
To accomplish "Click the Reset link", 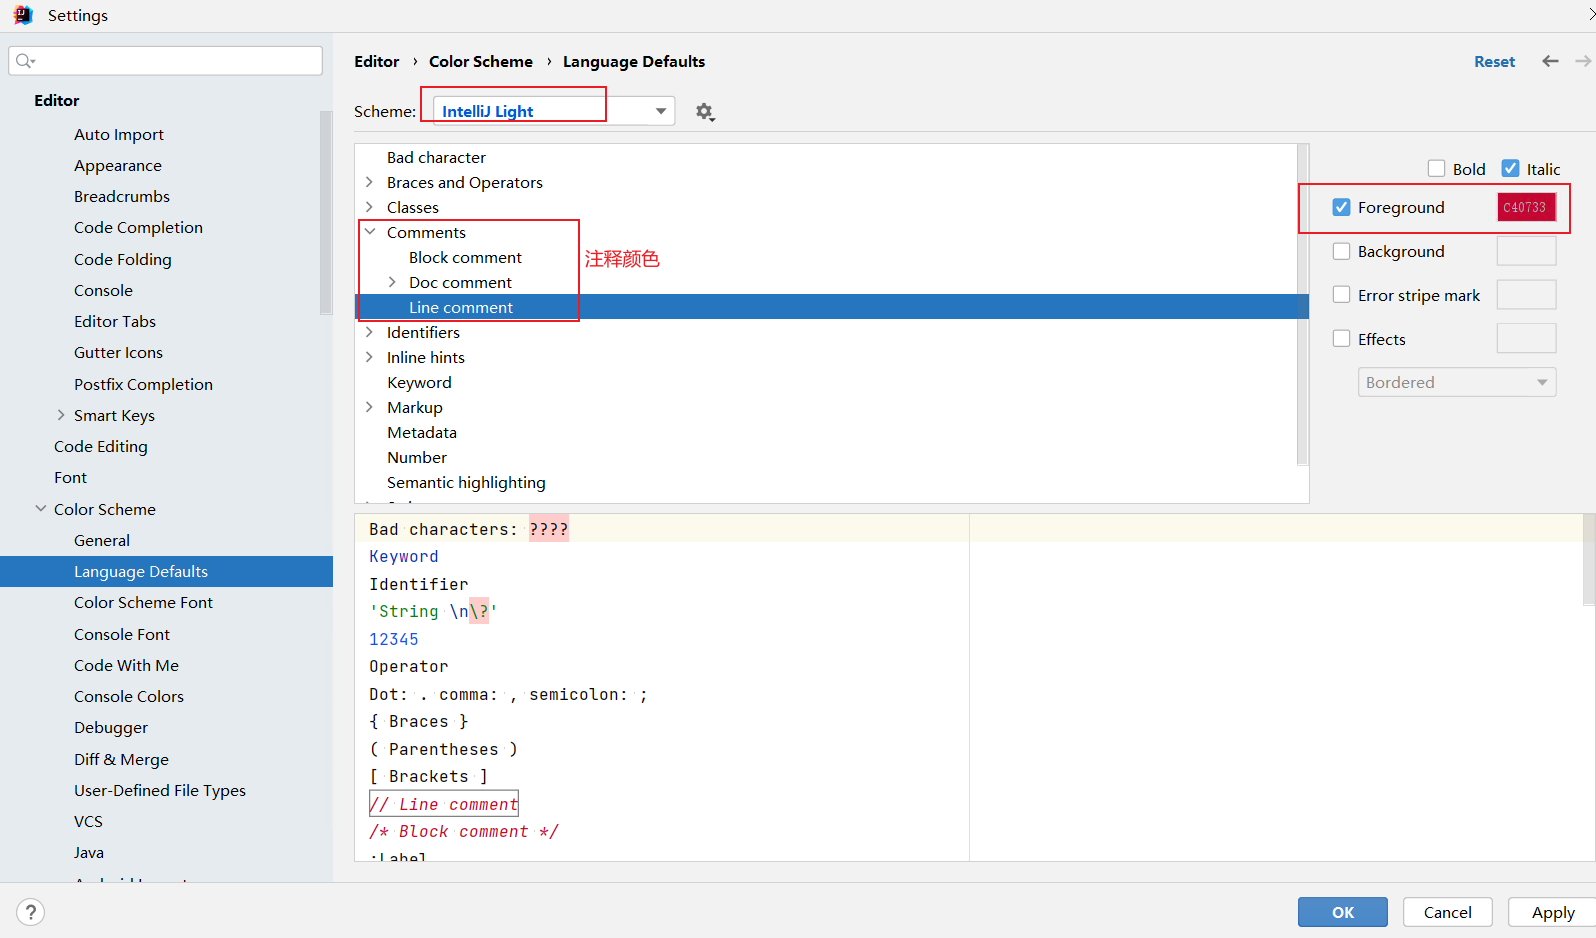I will pyautogui.click(x=1494, y=62).
